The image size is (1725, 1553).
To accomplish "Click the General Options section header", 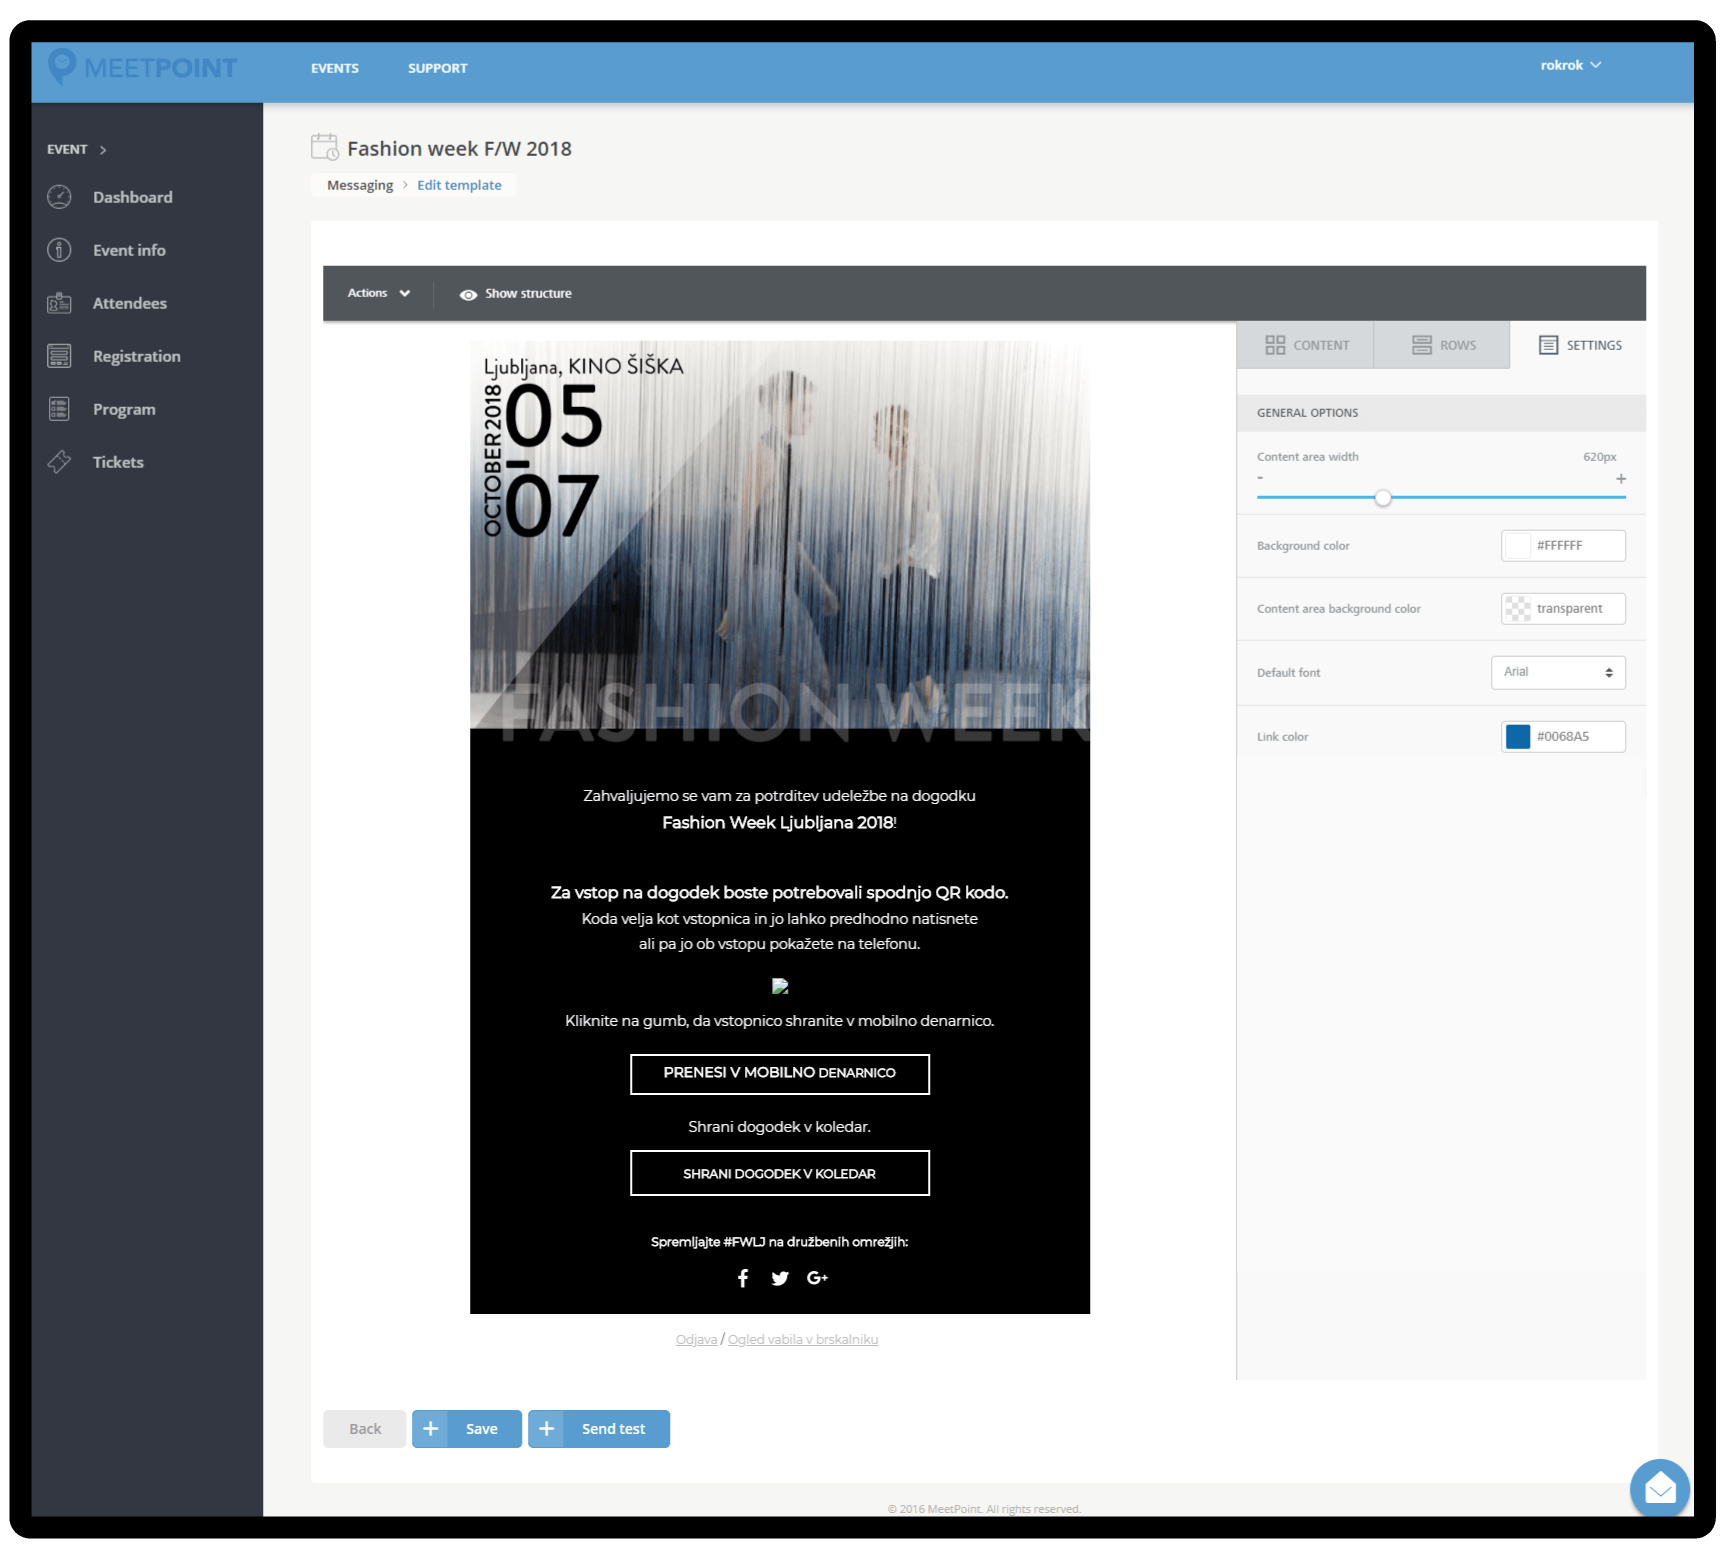I will (1441, 413).
